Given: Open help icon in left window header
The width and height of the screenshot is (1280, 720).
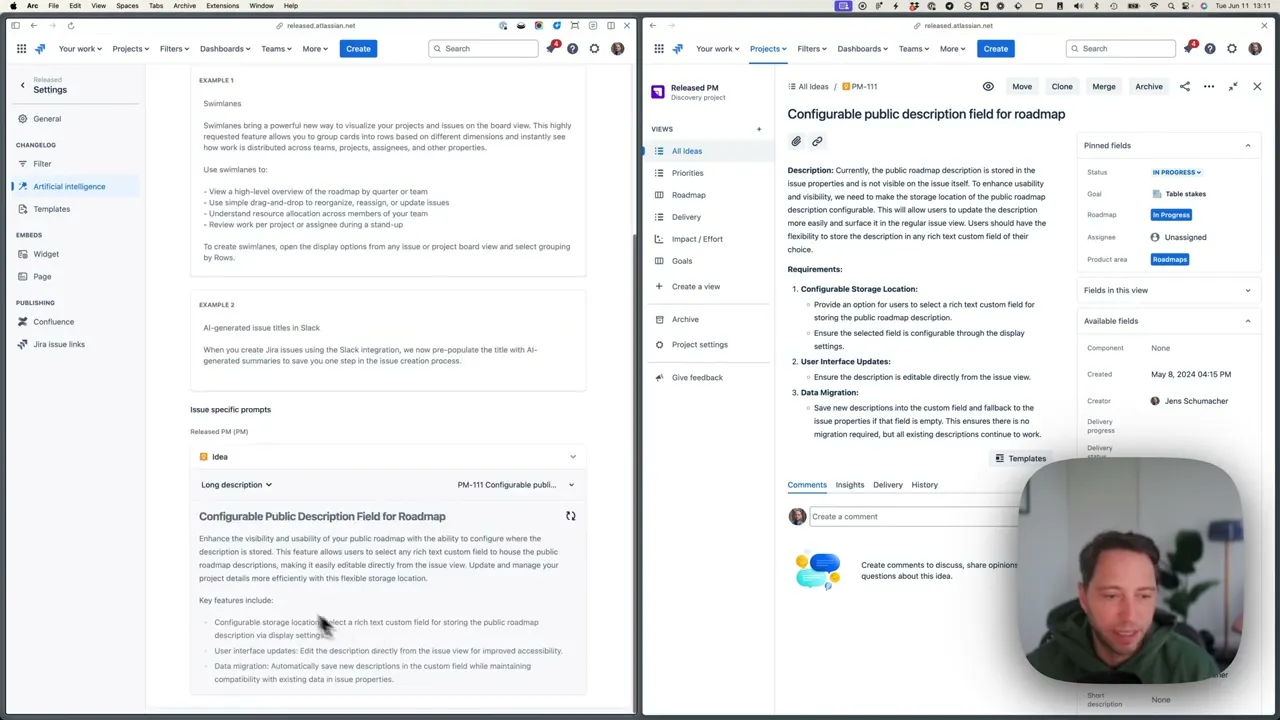Looking at the screenshot, I should [x=572, y=48].
